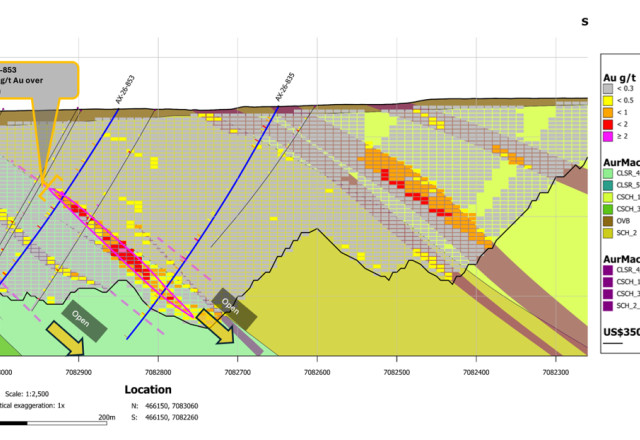Click the AX-26-835 drill hole label
Image resolution: width=640 pixels, height=440 pixels.
pyautogui.click(x=285, y=87)
